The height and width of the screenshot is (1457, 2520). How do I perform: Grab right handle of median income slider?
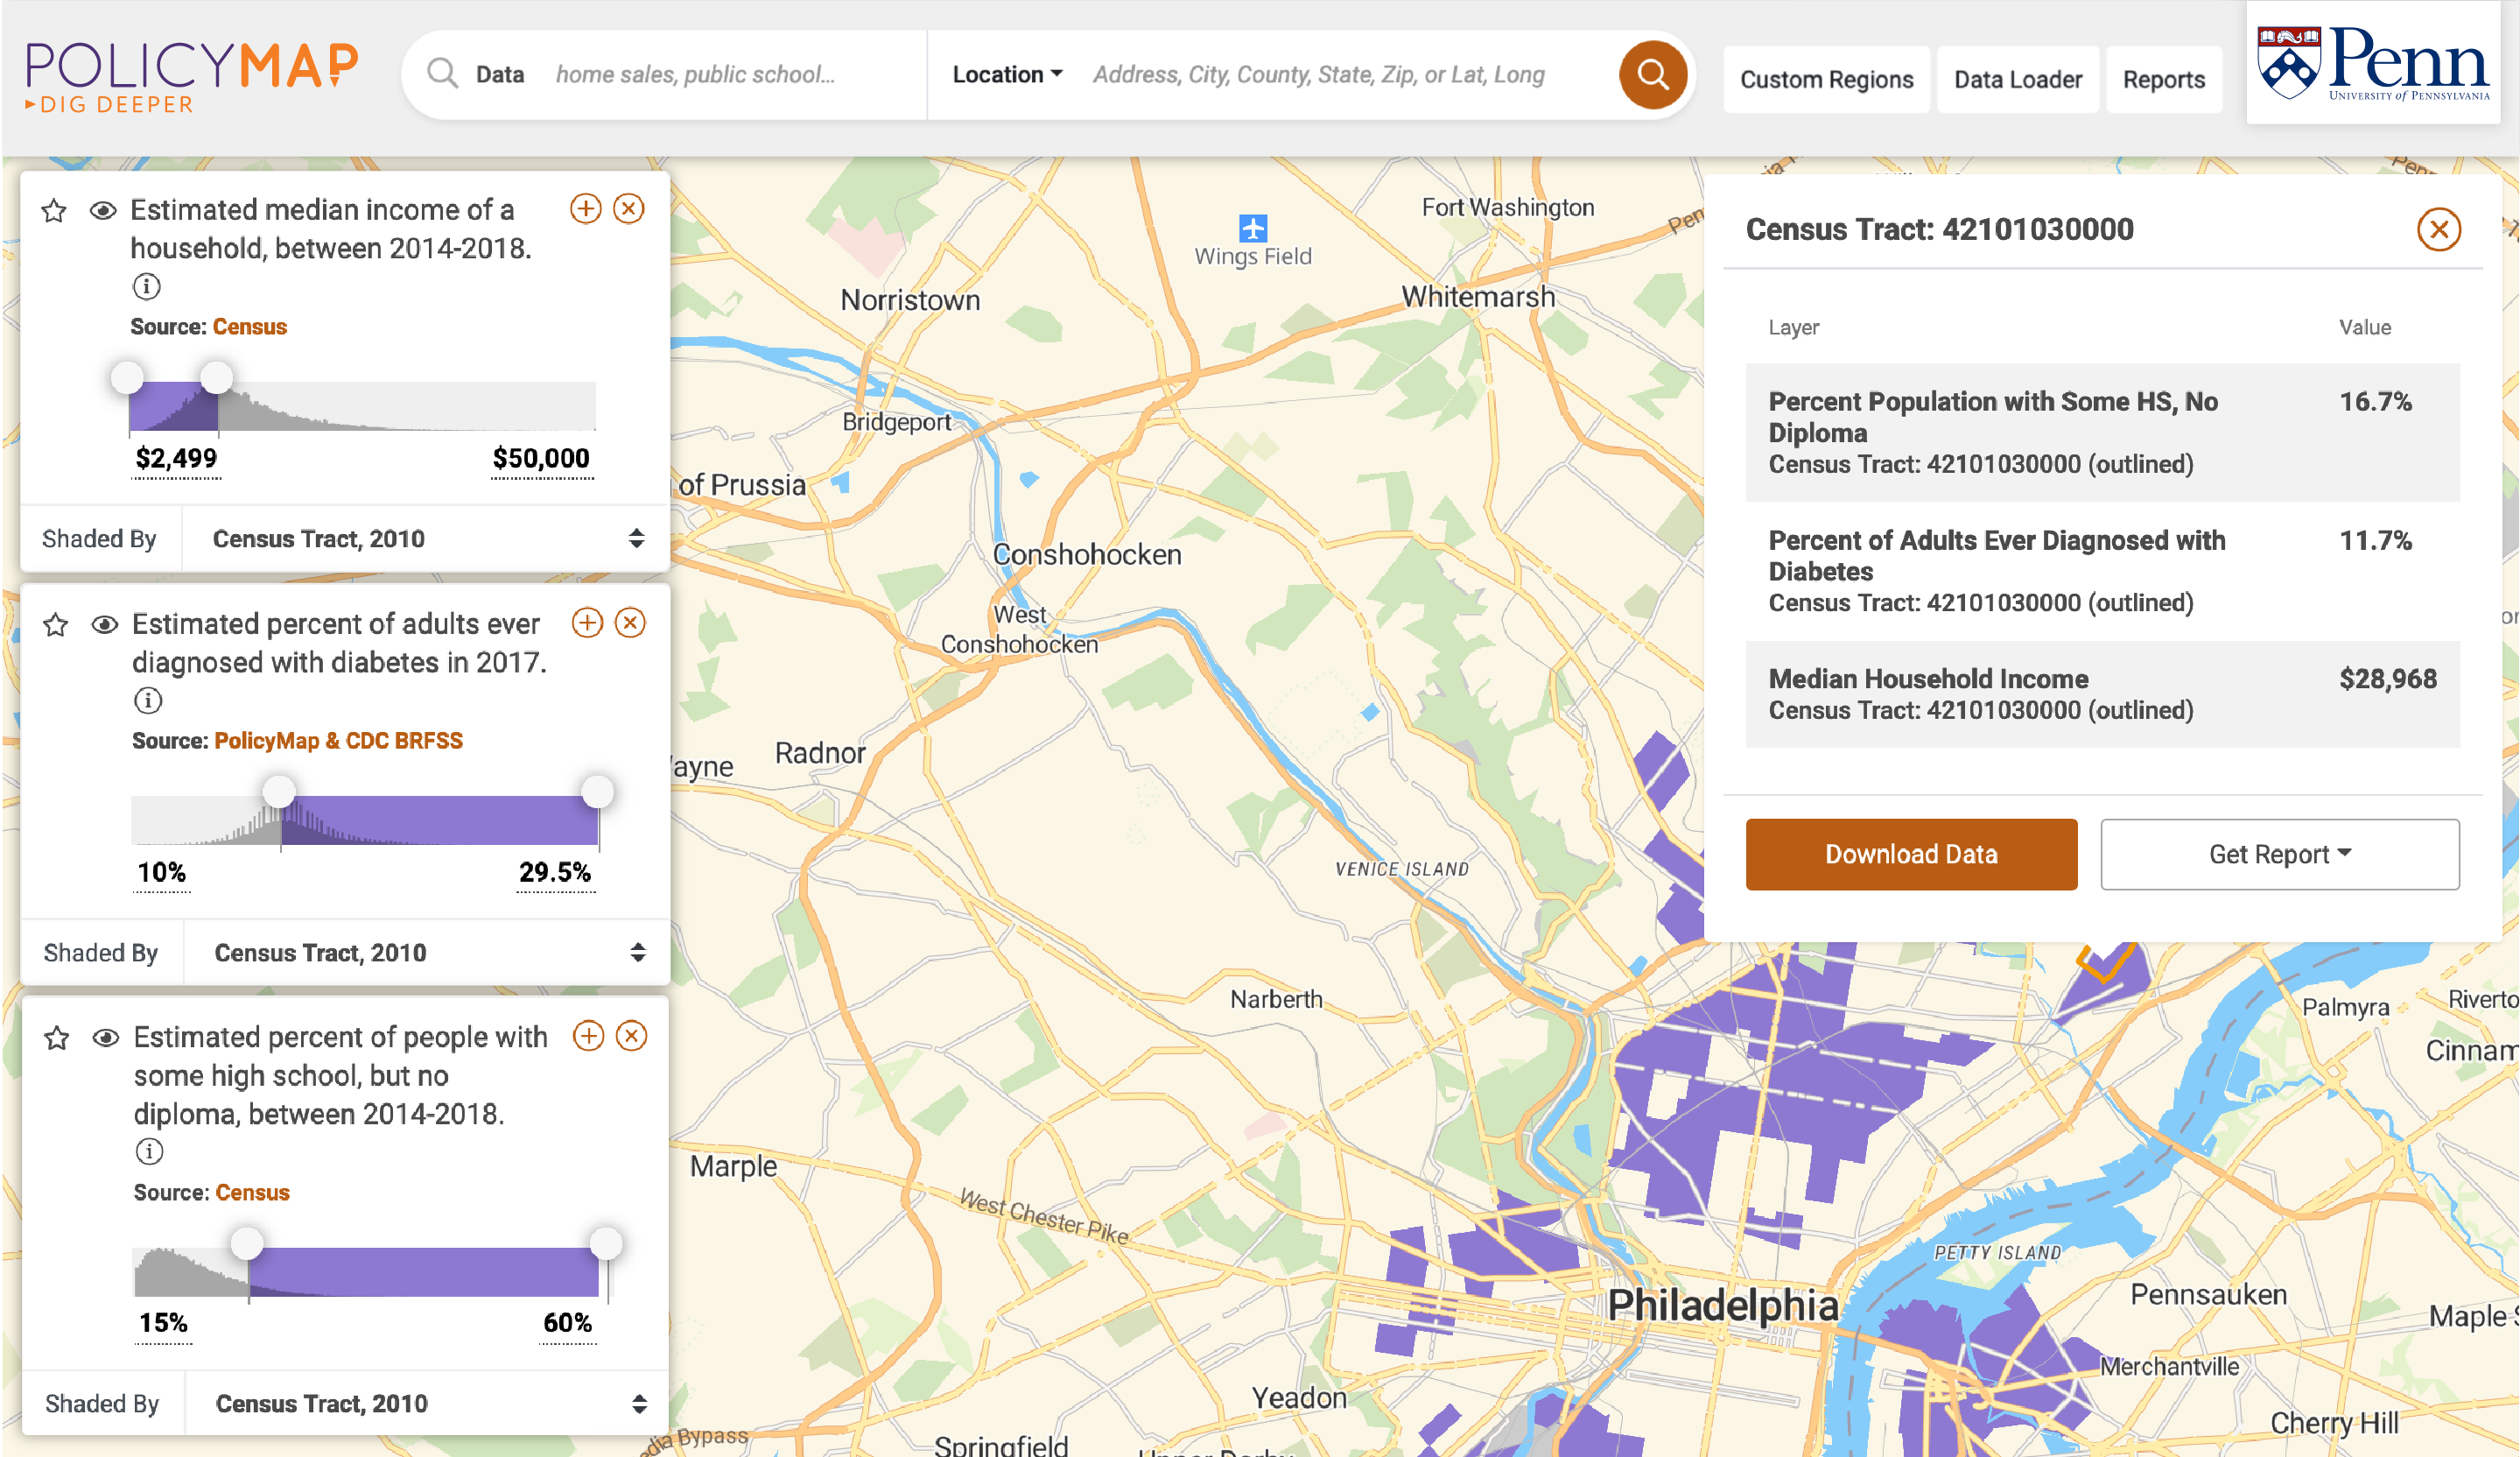tap(217, 378)
